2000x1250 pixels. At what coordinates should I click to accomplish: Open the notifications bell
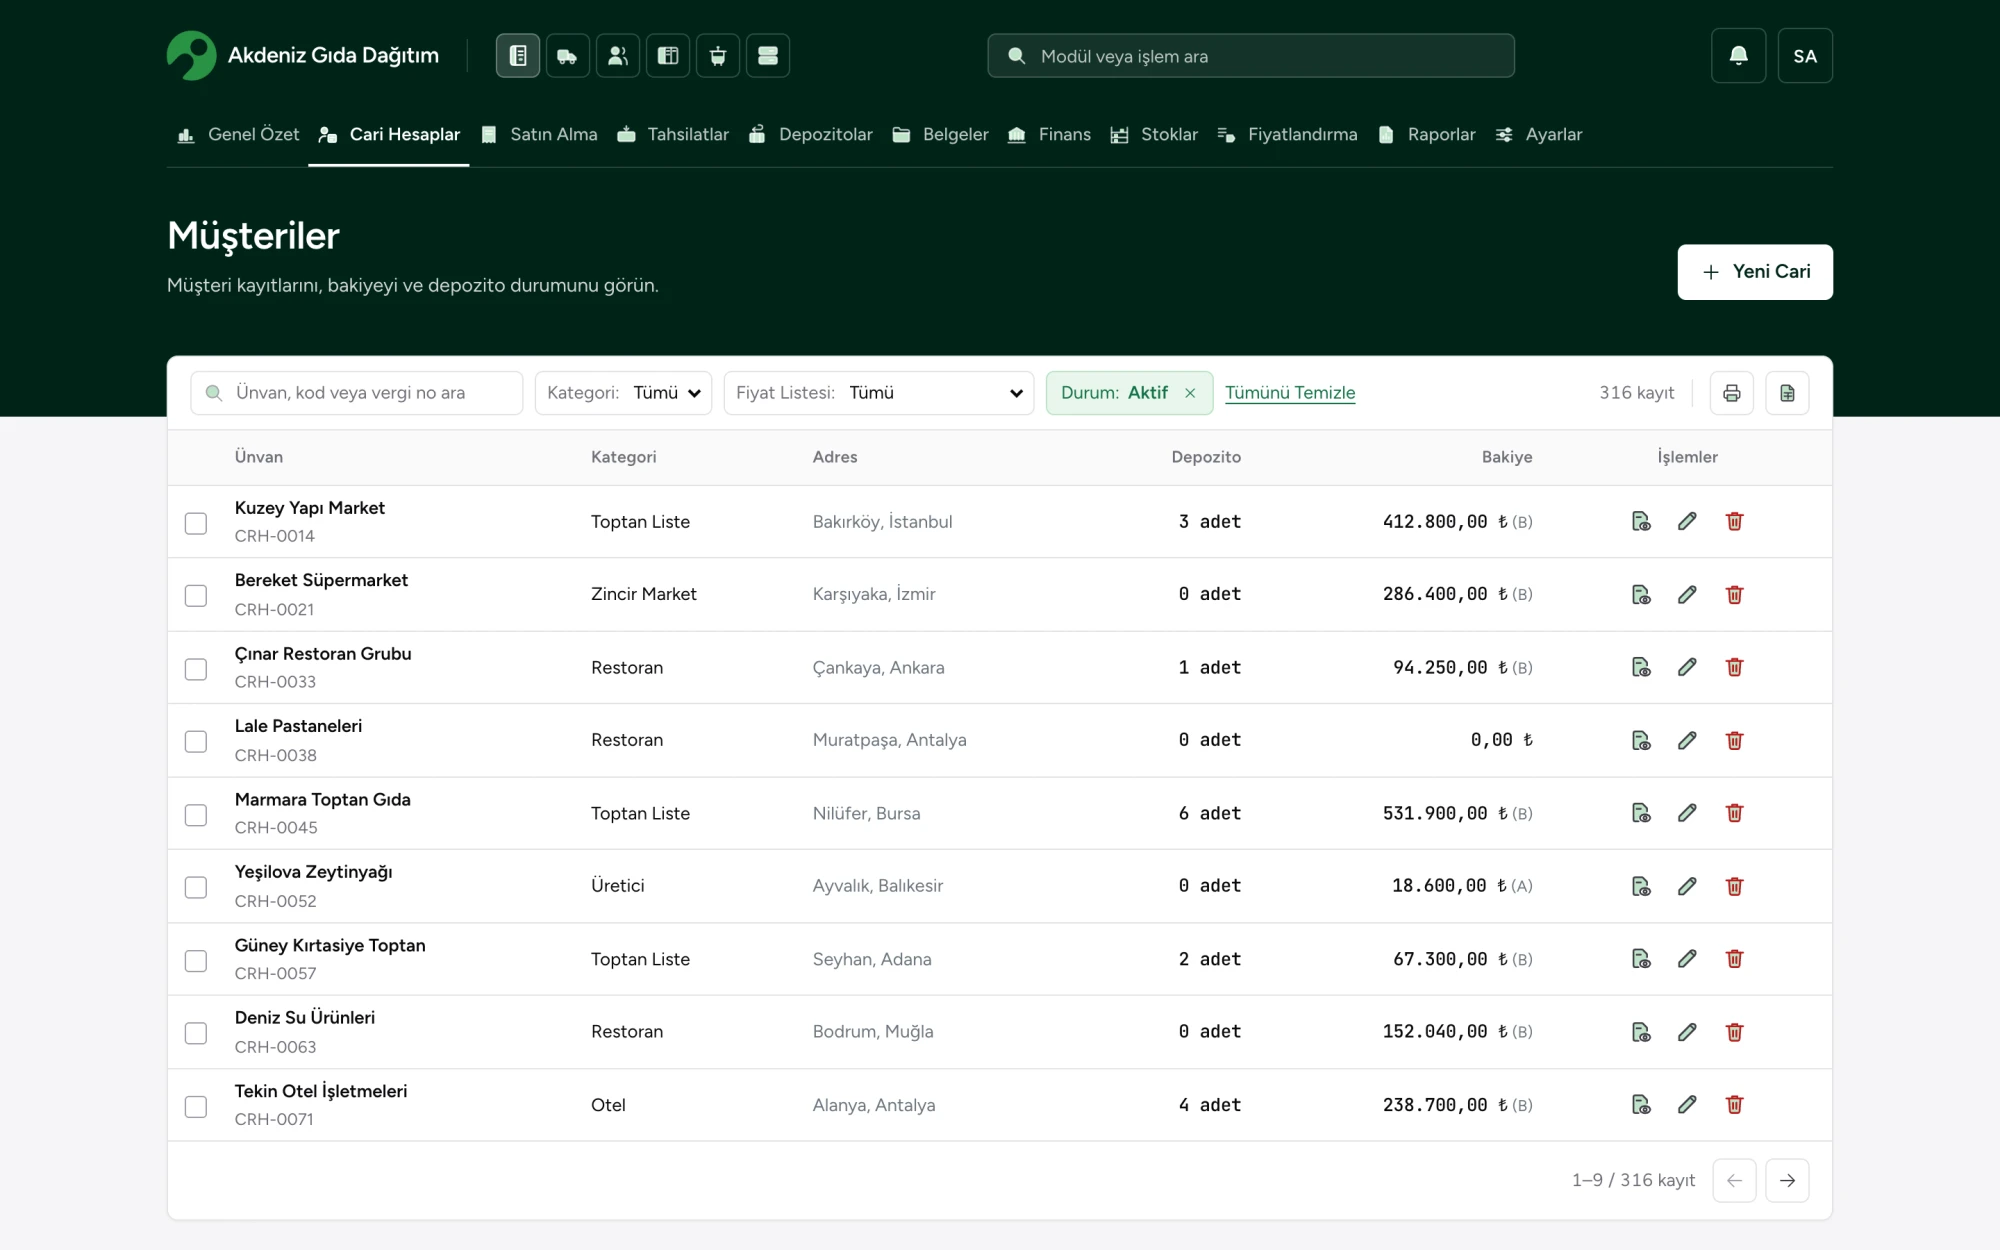1738,56
